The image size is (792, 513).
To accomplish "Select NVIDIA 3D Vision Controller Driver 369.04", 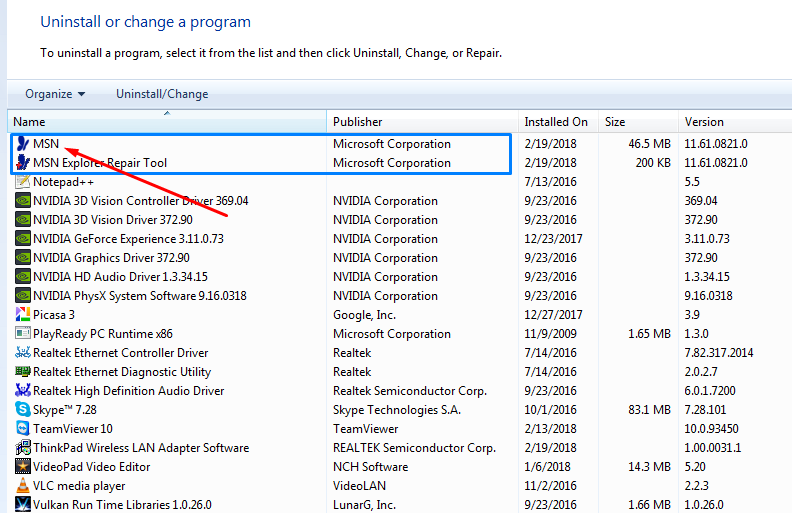I will (141, 201).
